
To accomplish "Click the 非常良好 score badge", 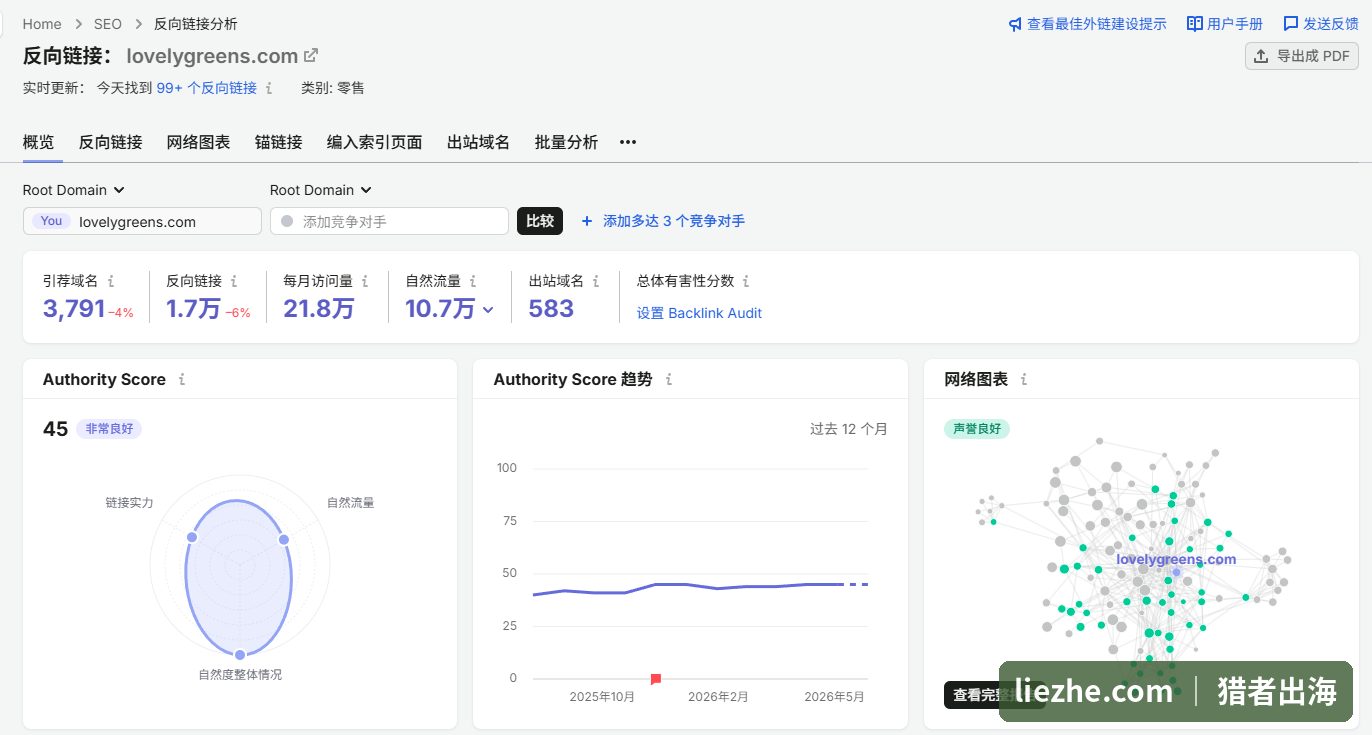I will pyautogui.click(x=110, y=429).
